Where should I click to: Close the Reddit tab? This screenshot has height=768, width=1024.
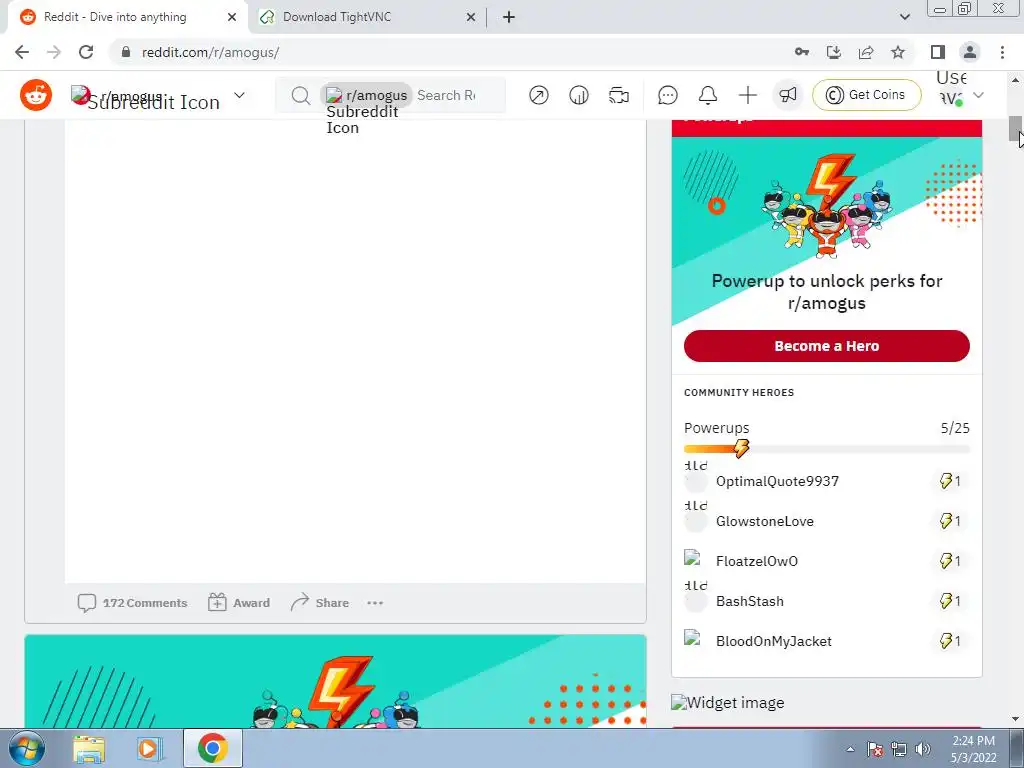pos(232,17)
